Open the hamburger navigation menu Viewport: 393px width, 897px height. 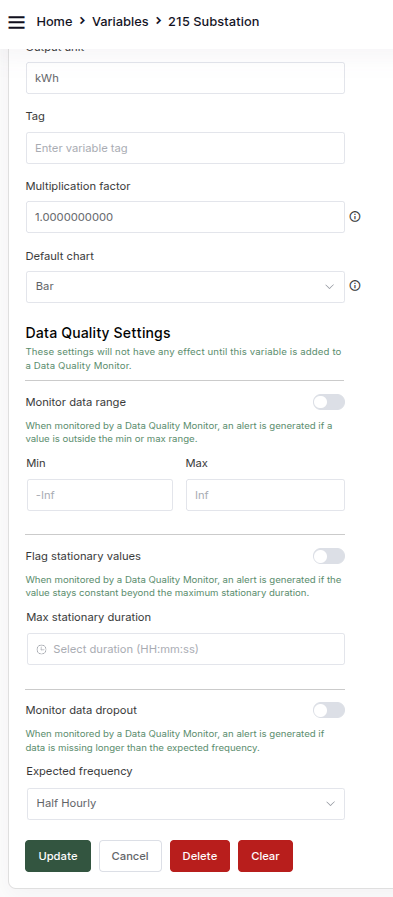(x=17, y=22)
